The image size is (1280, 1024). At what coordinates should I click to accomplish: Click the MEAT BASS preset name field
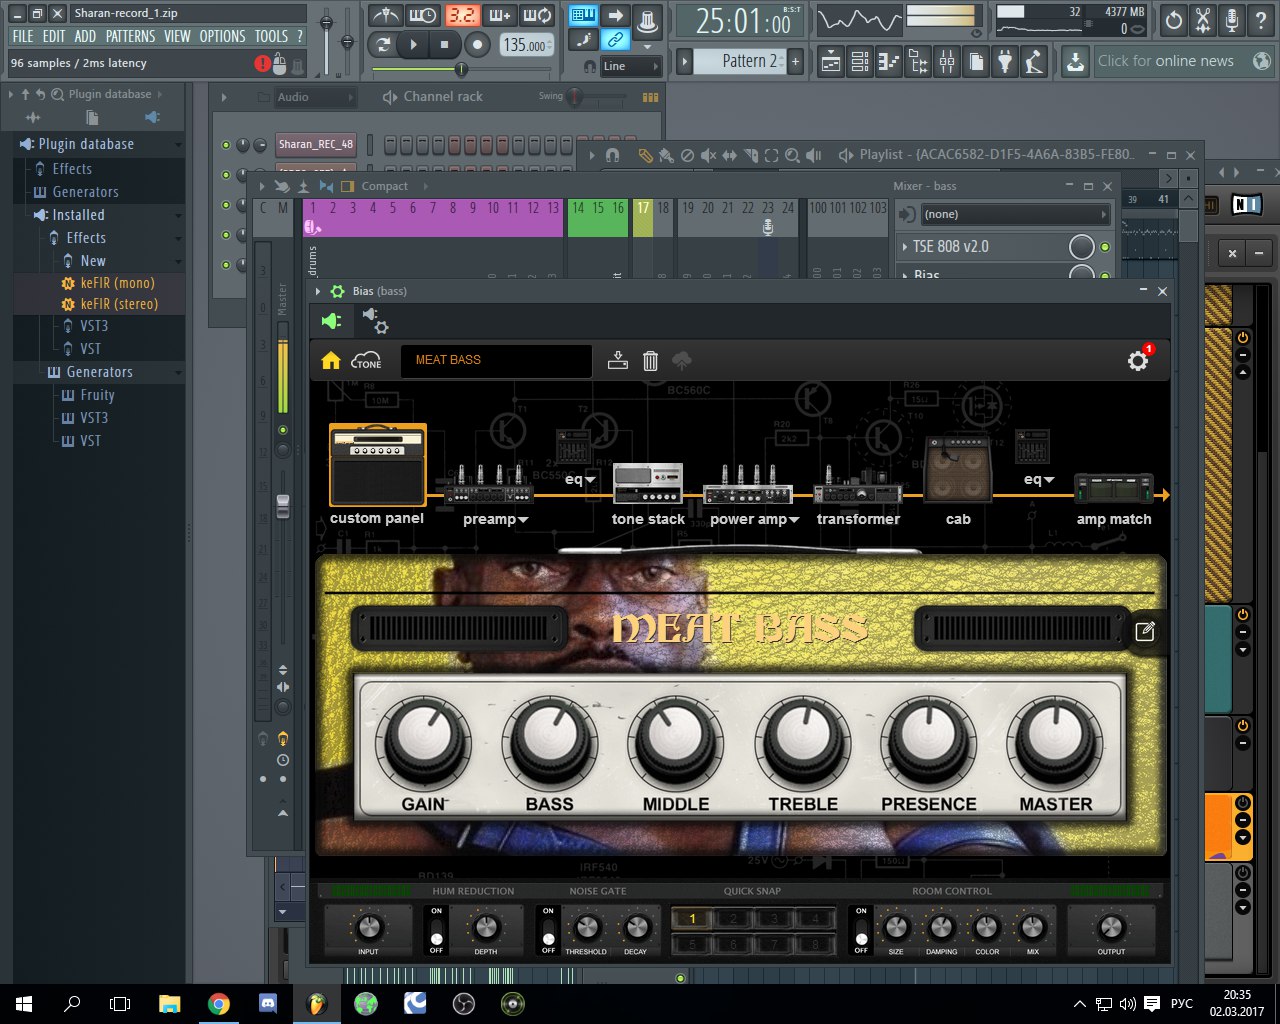[496, 360]
